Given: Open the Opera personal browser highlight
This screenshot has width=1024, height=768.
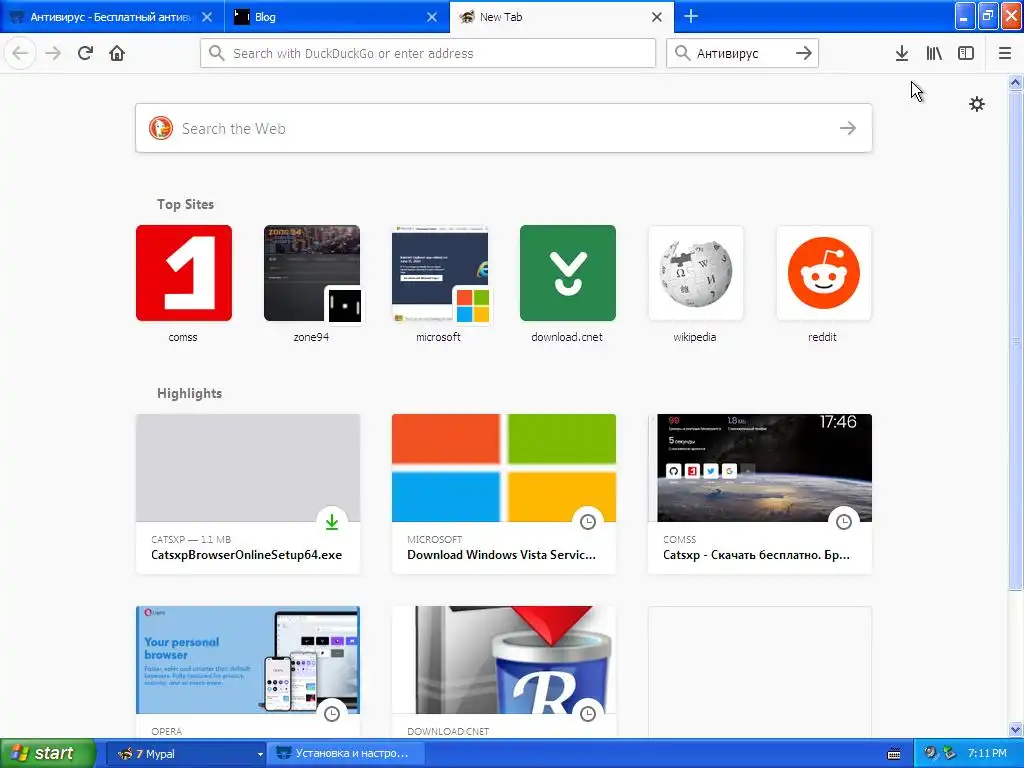Looking at the screenshot, I should click(x=248, y=673).
